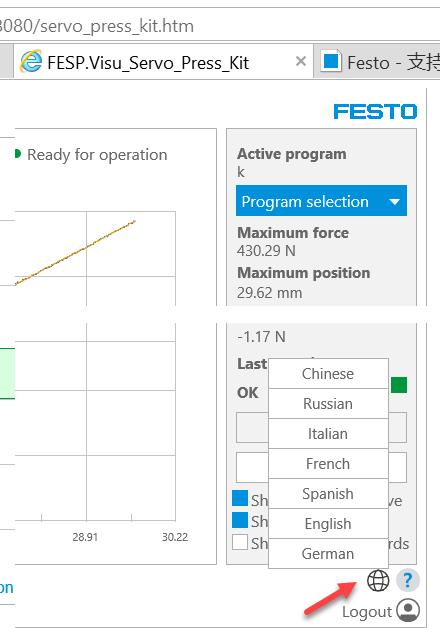Expand the Program selection dropdown
The image size is (440, 628).
321,201
